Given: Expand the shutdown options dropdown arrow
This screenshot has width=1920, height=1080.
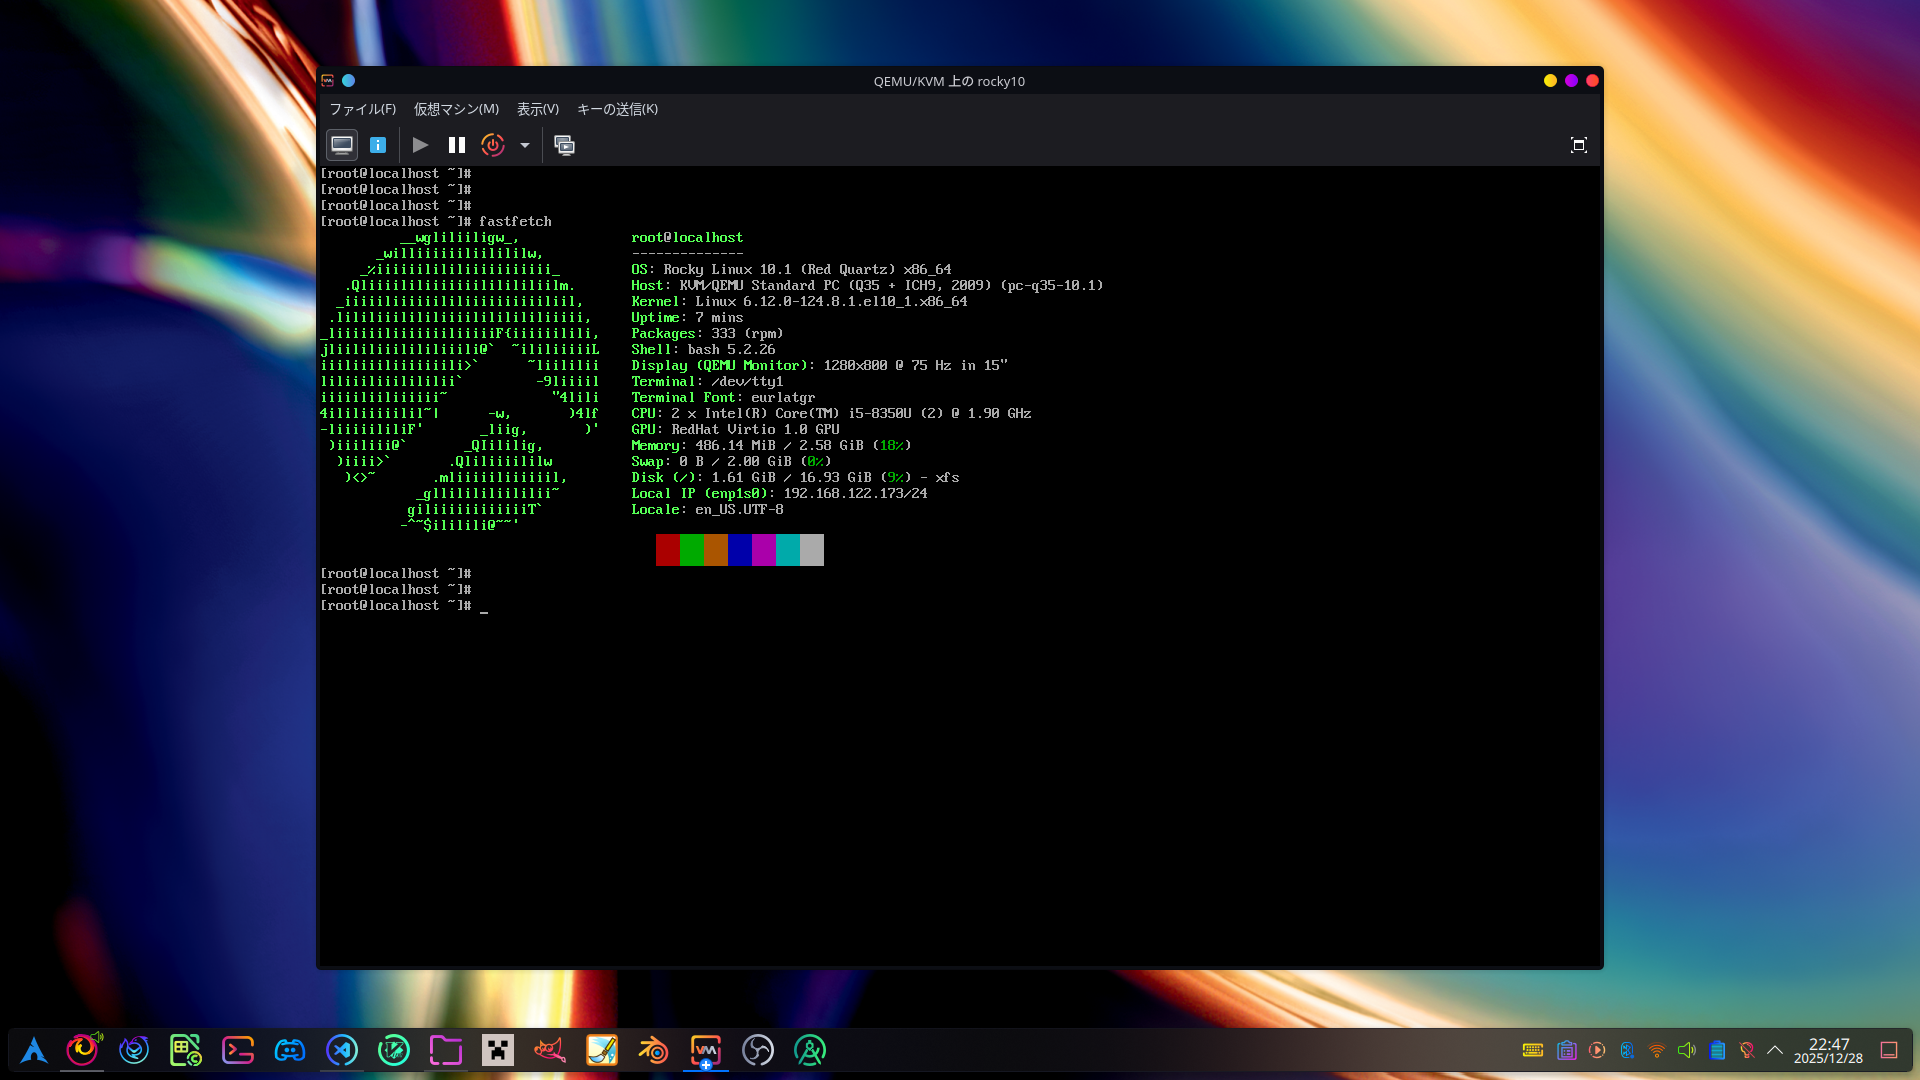Looking at the screenshot, I should click(525, 145).
